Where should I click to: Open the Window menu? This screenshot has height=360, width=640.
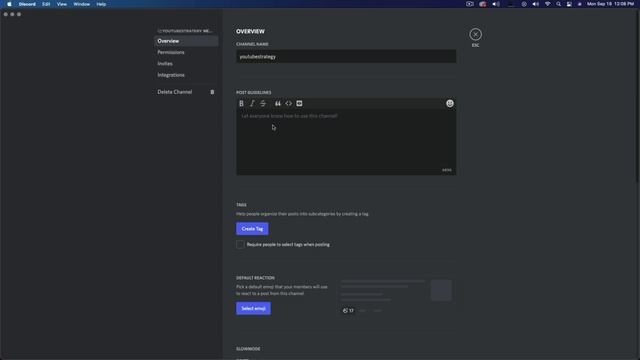pyautogui.click(x=82, y=4)
